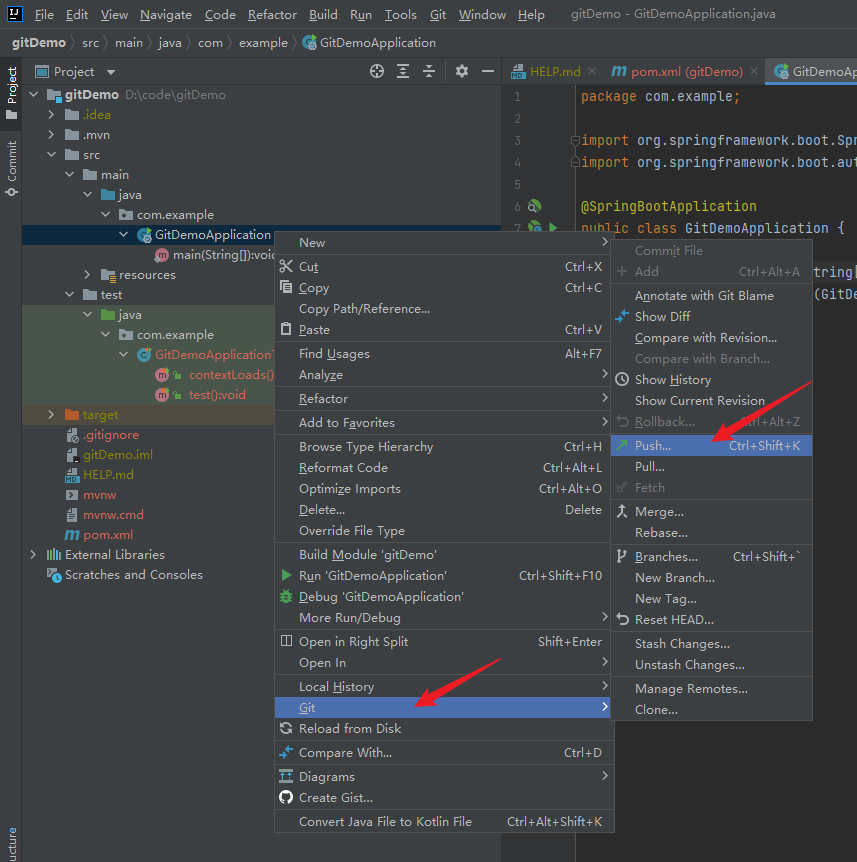Click the Diagrams icon in context menu
Screen dimensions: 857x862
[286, 776]
